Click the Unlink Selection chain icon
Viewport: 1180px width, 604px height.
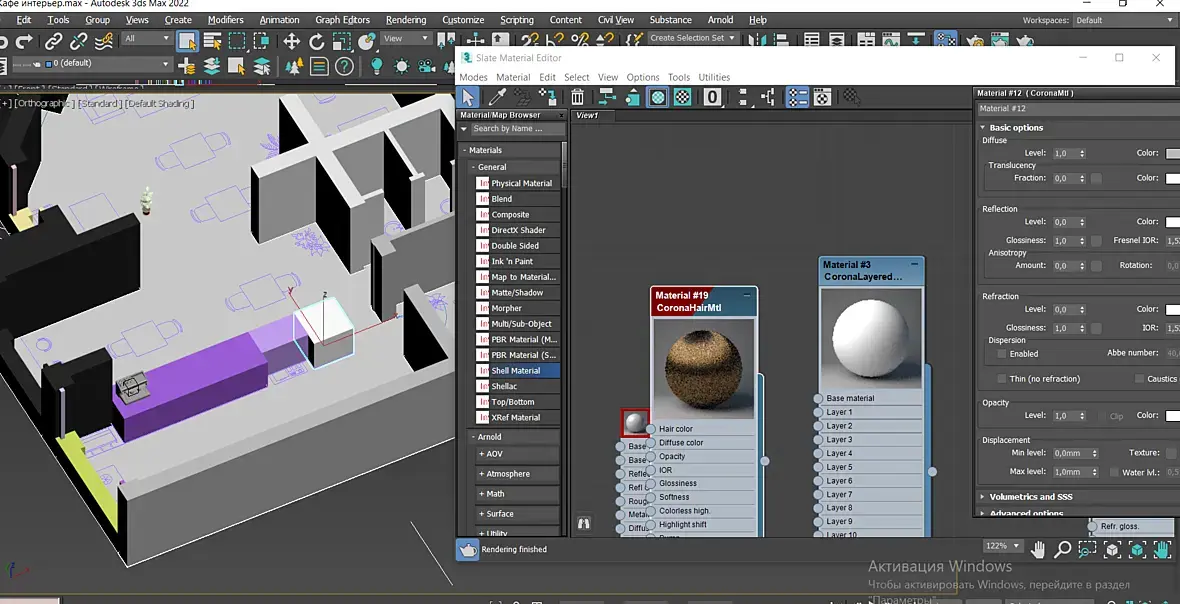tap(79, 41)
